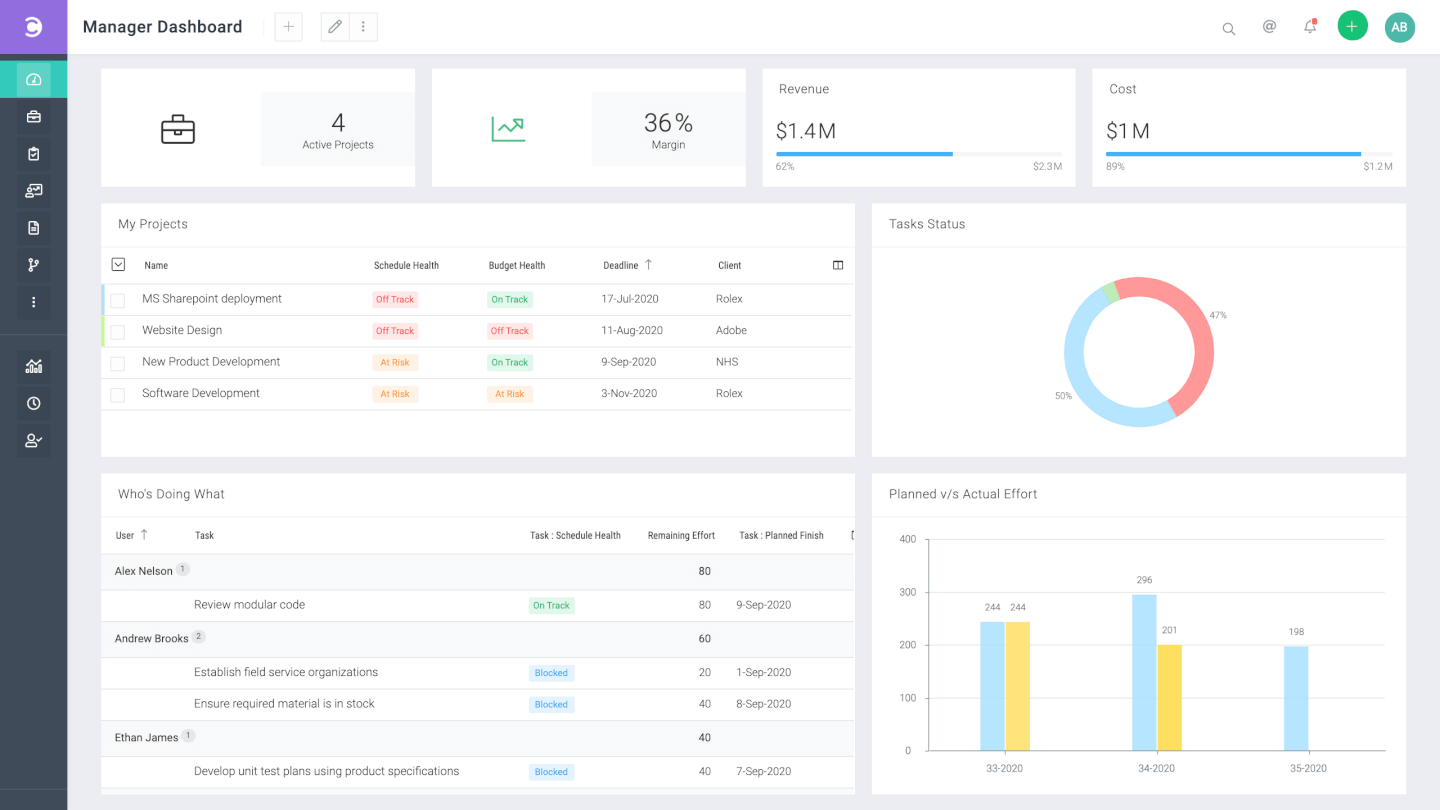Viewport: 1440px width, 810px height.
Task: Open the sidebar more options dots
Action: [x=33, y=302]
